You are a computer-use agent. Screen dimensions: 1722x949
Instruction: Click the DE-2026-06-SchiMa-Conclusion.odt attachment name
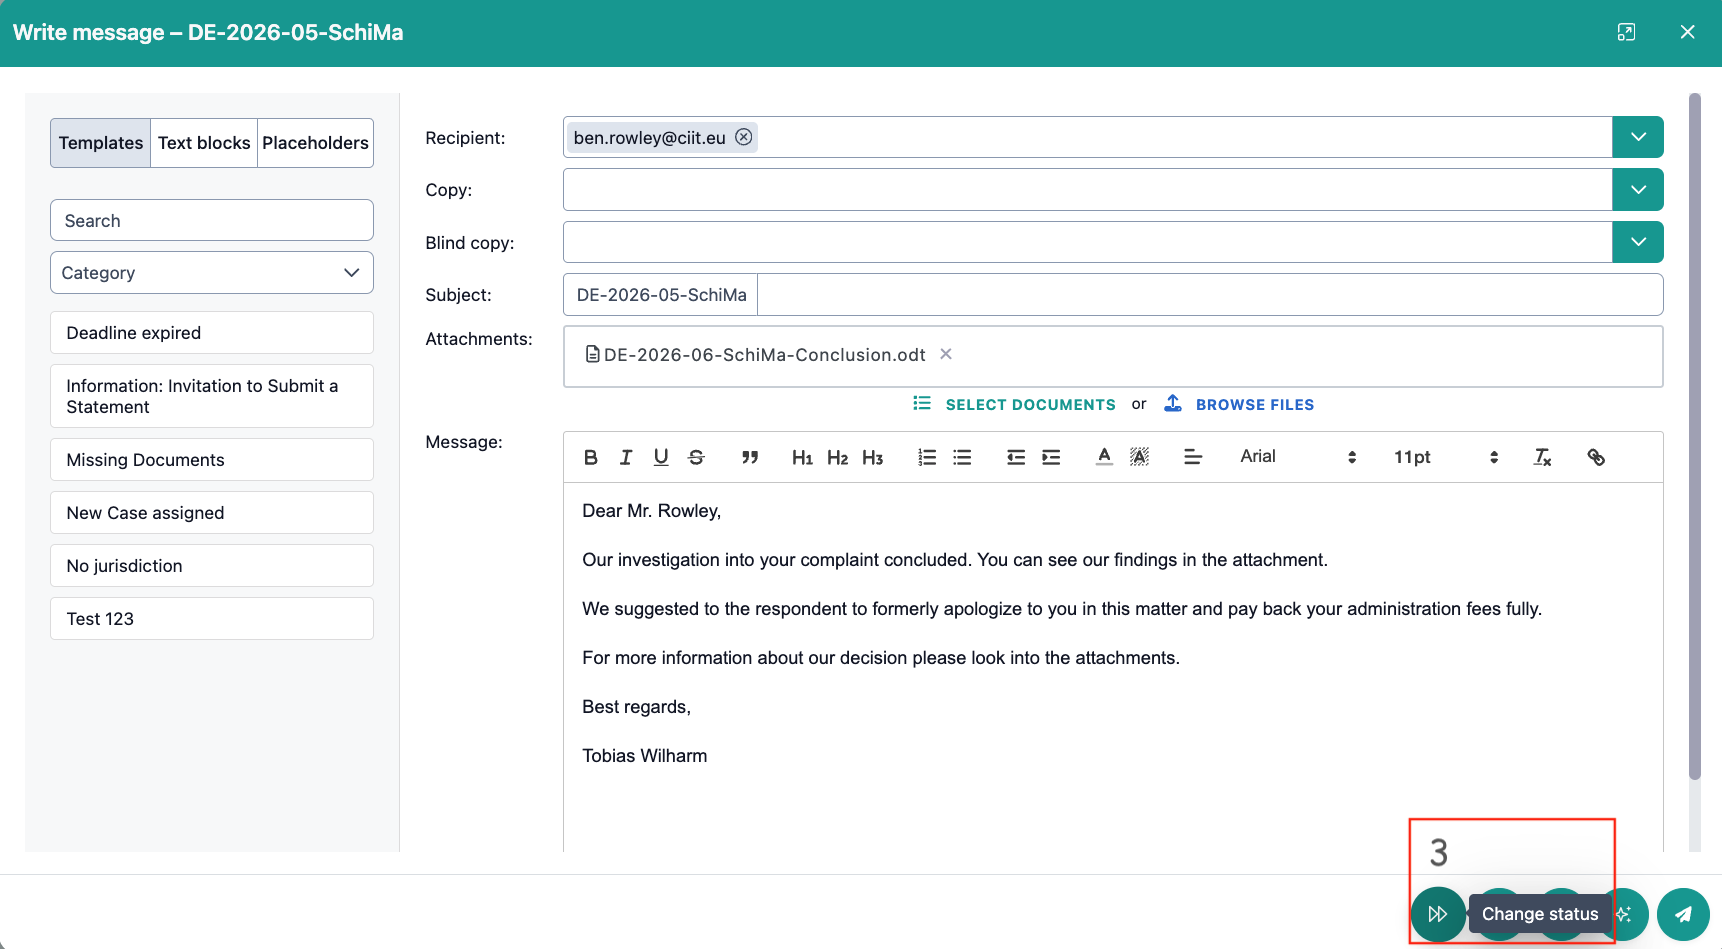pyautogui.click(x=764, y=355)
